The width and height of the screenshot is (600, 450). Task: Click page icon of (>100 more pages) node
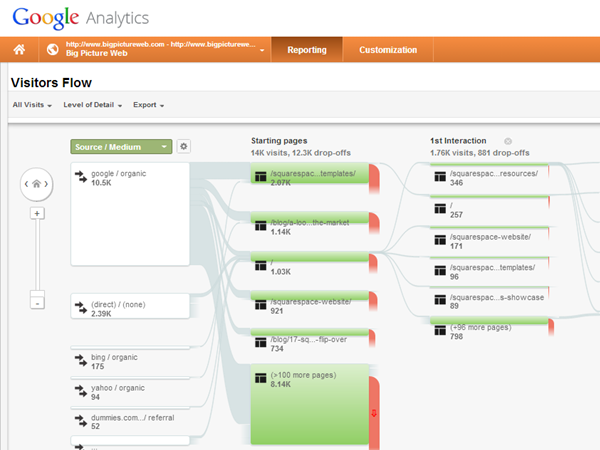click(261, 378)
